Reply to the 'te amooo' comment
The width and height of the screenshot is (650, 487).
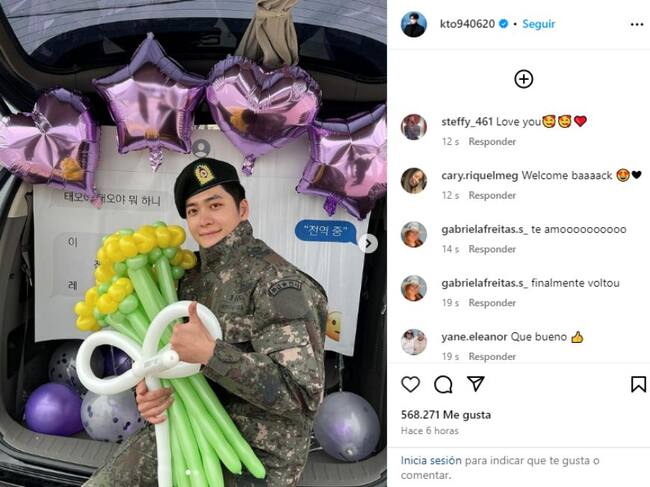(492, 249)
